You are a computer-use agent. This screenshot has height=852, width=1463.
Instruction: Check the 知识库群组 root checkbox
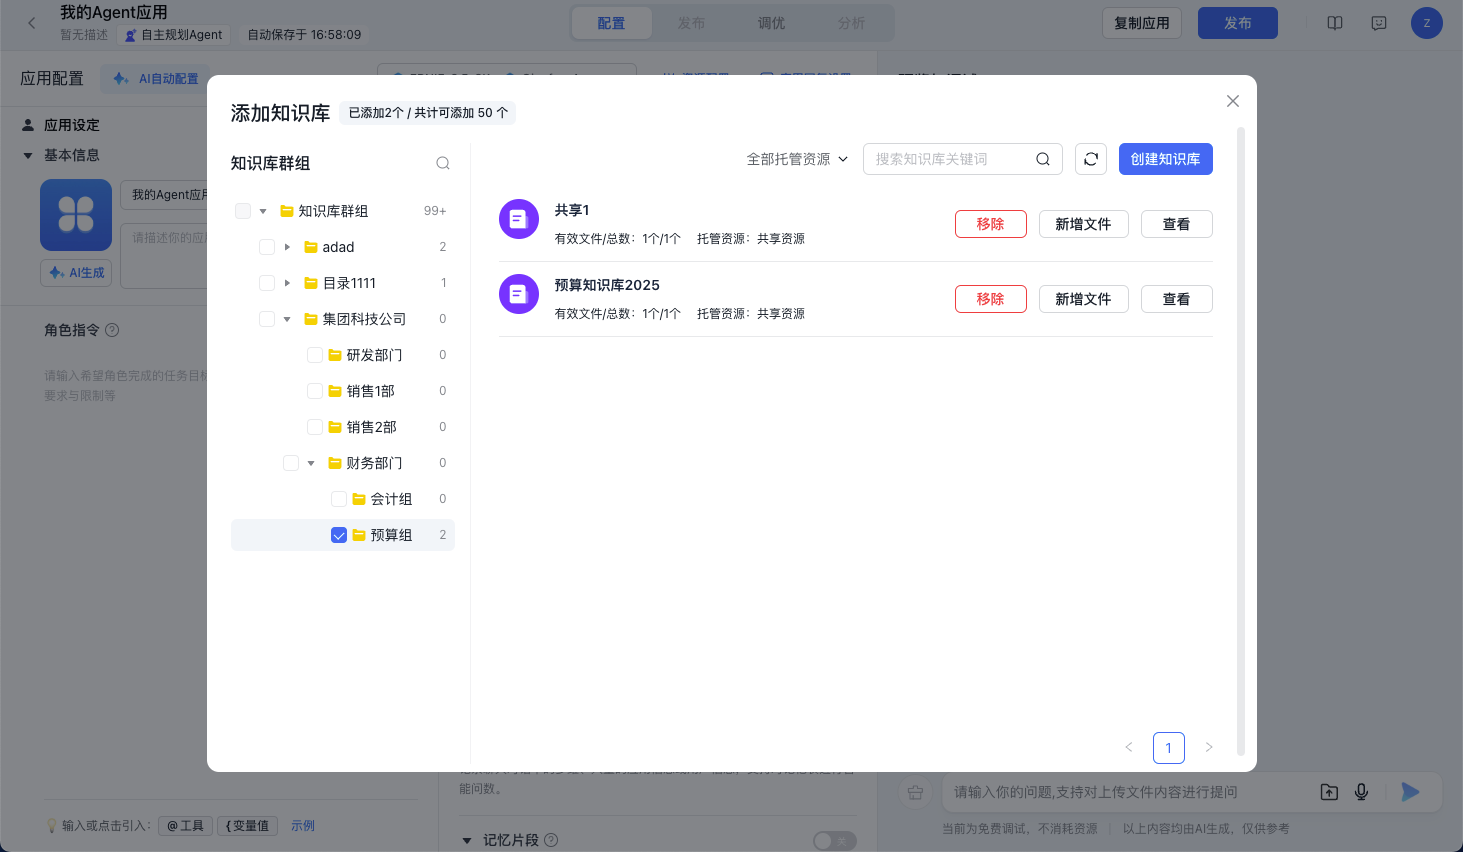click(x=243, y=211)
